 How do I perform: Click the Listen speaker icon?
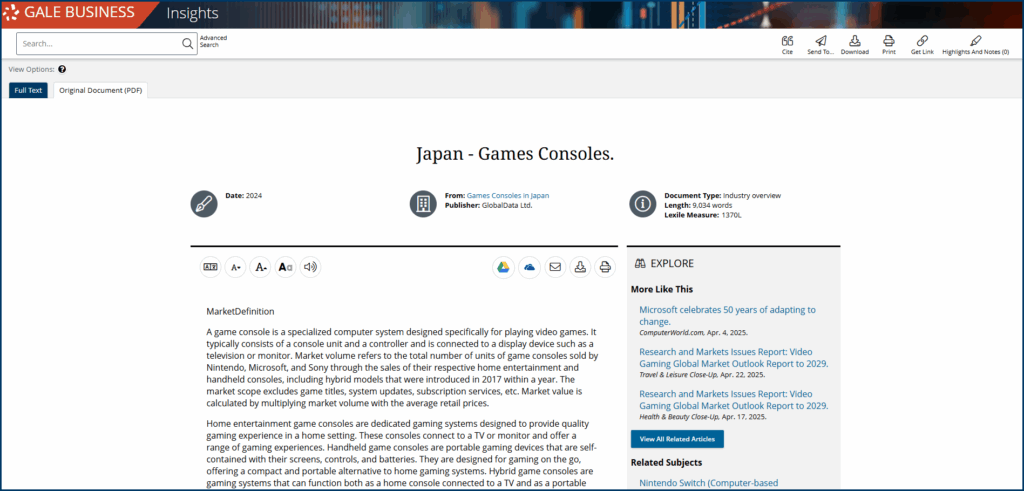point(310,267)
